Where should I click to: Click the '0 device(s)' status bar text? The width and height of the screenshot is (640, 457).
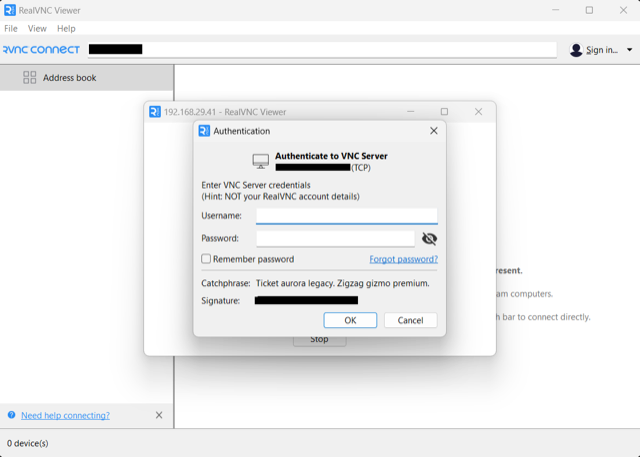click(28, 443)
